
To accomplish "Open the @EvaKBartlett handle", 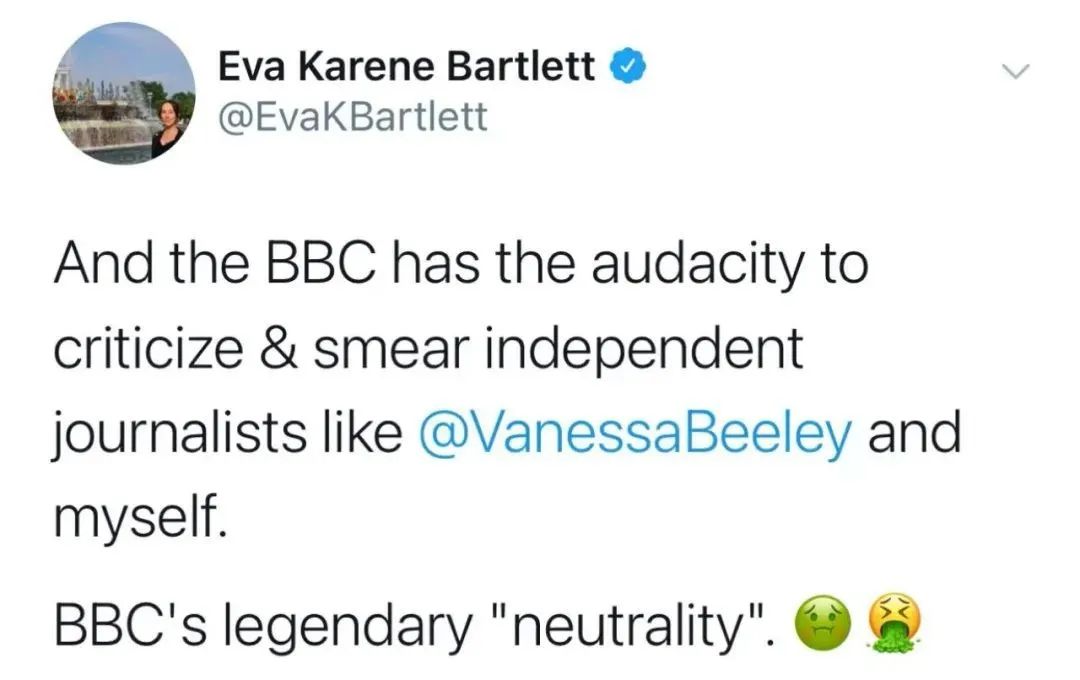I will [352, 117].
